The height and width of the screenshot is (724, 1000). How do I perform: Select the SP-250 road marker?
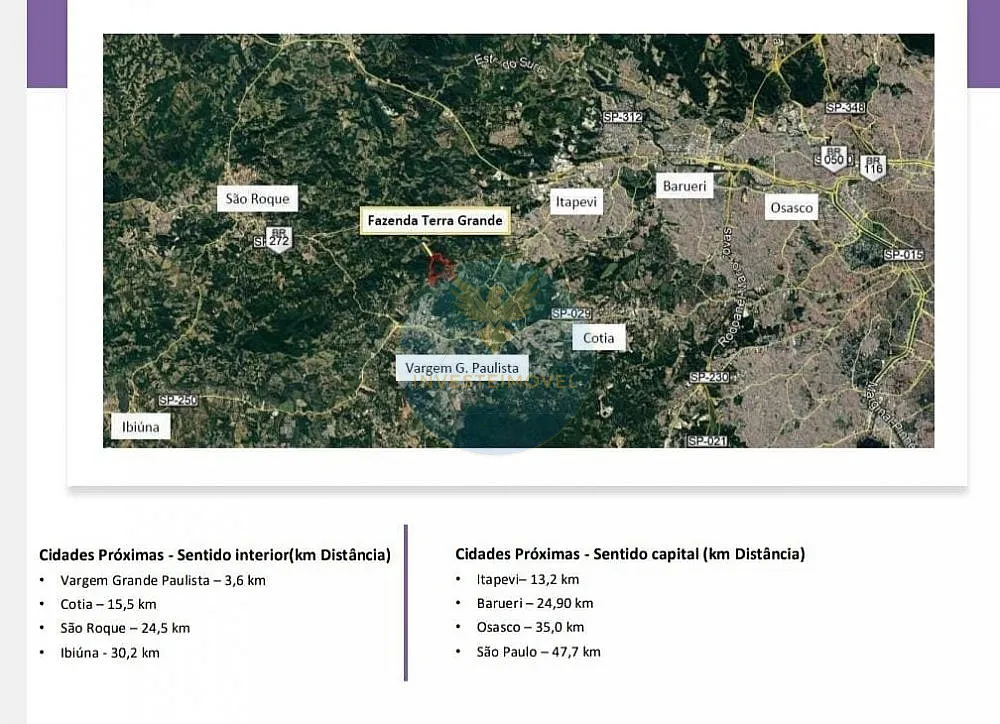178,401
